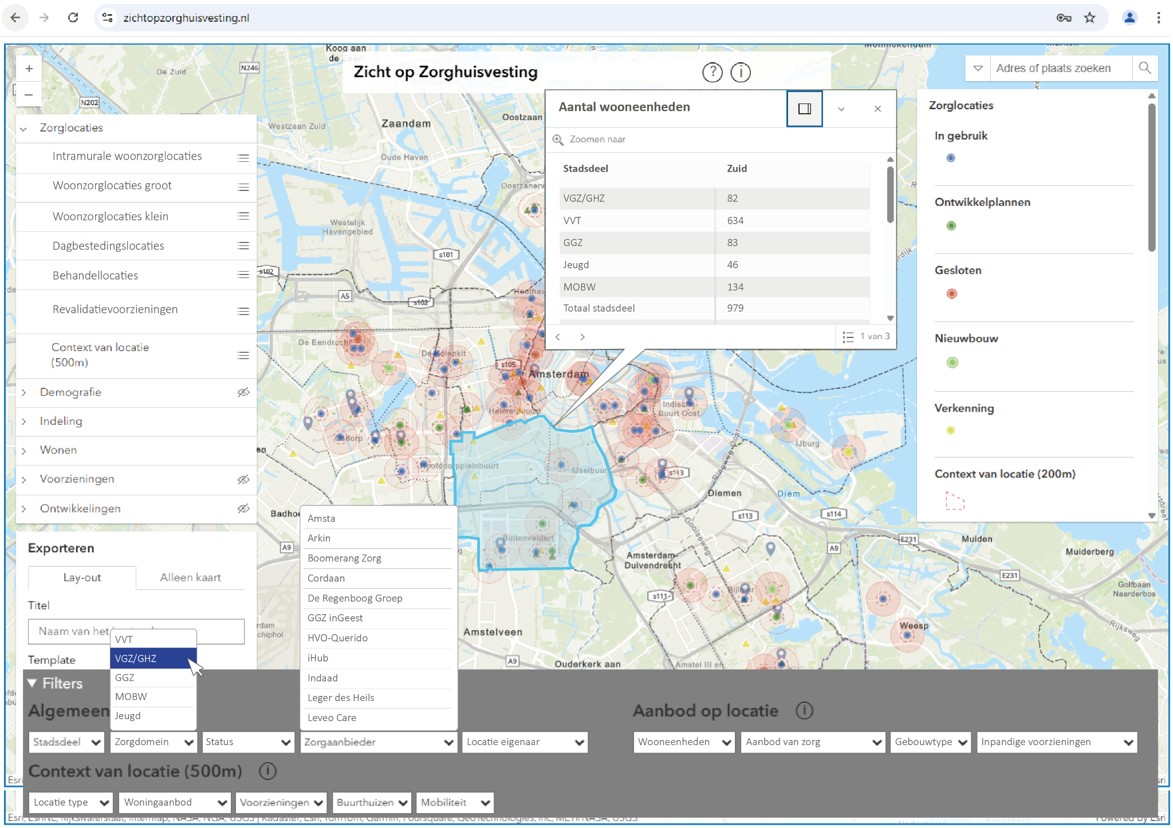Expand the Voorzieningen layer group

23,479
